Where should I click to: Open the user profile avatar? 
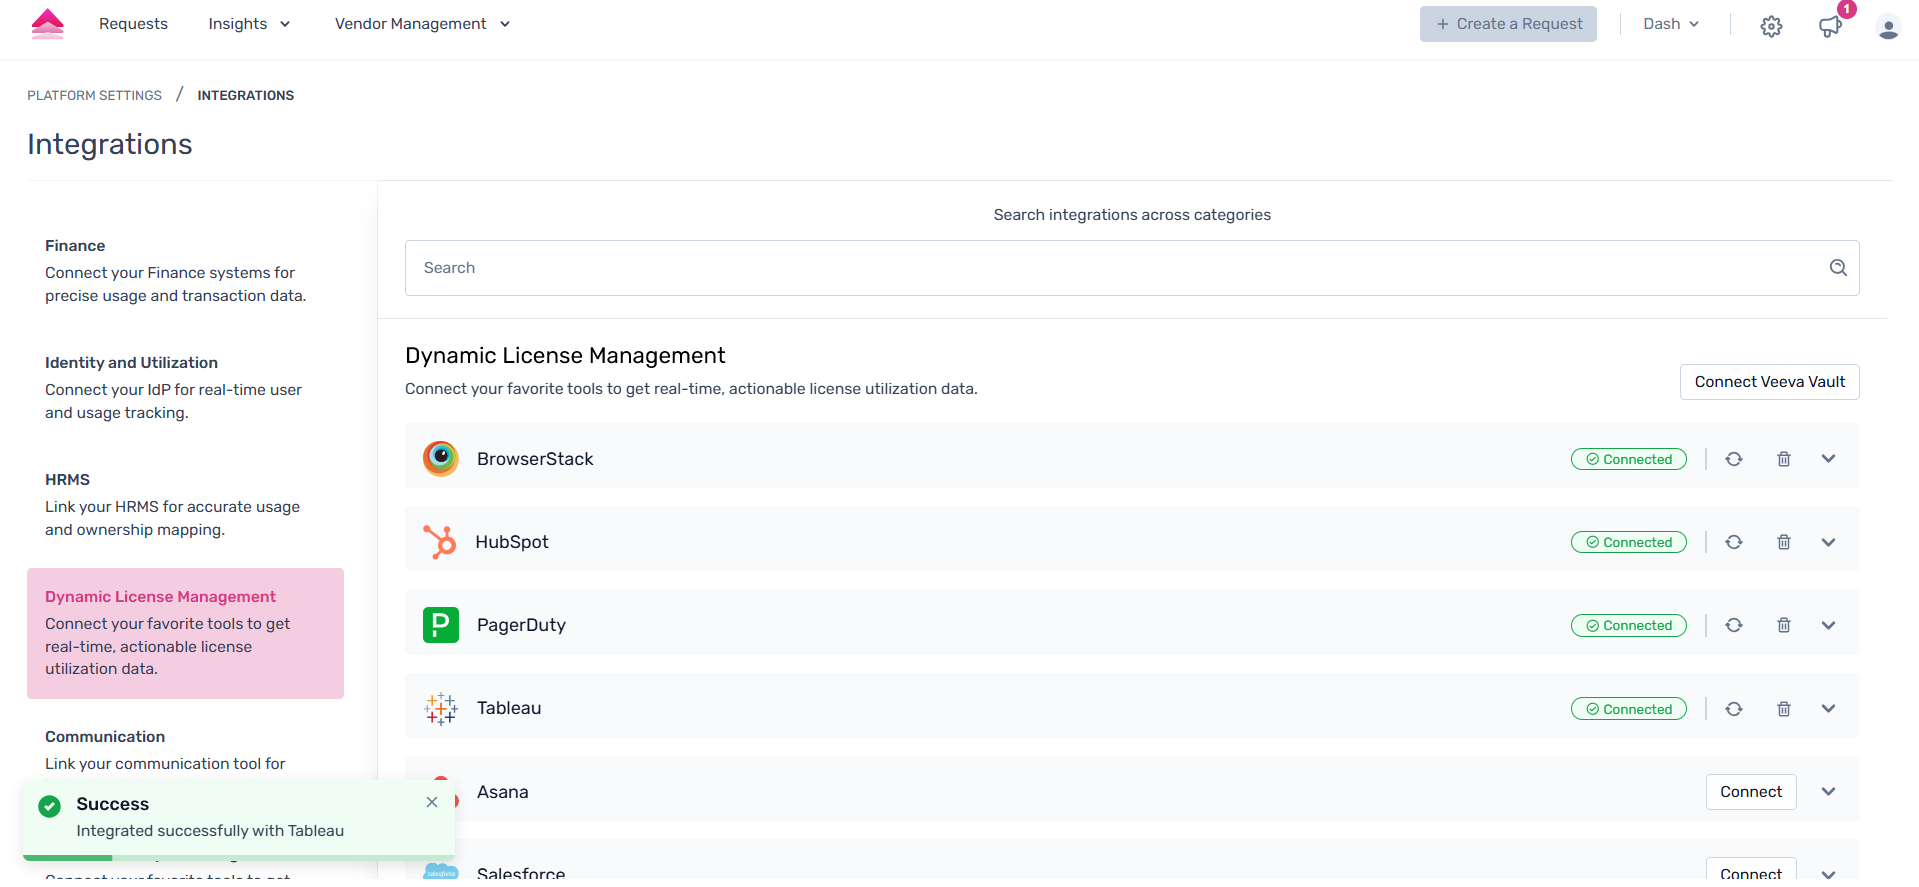point(1888,27)
